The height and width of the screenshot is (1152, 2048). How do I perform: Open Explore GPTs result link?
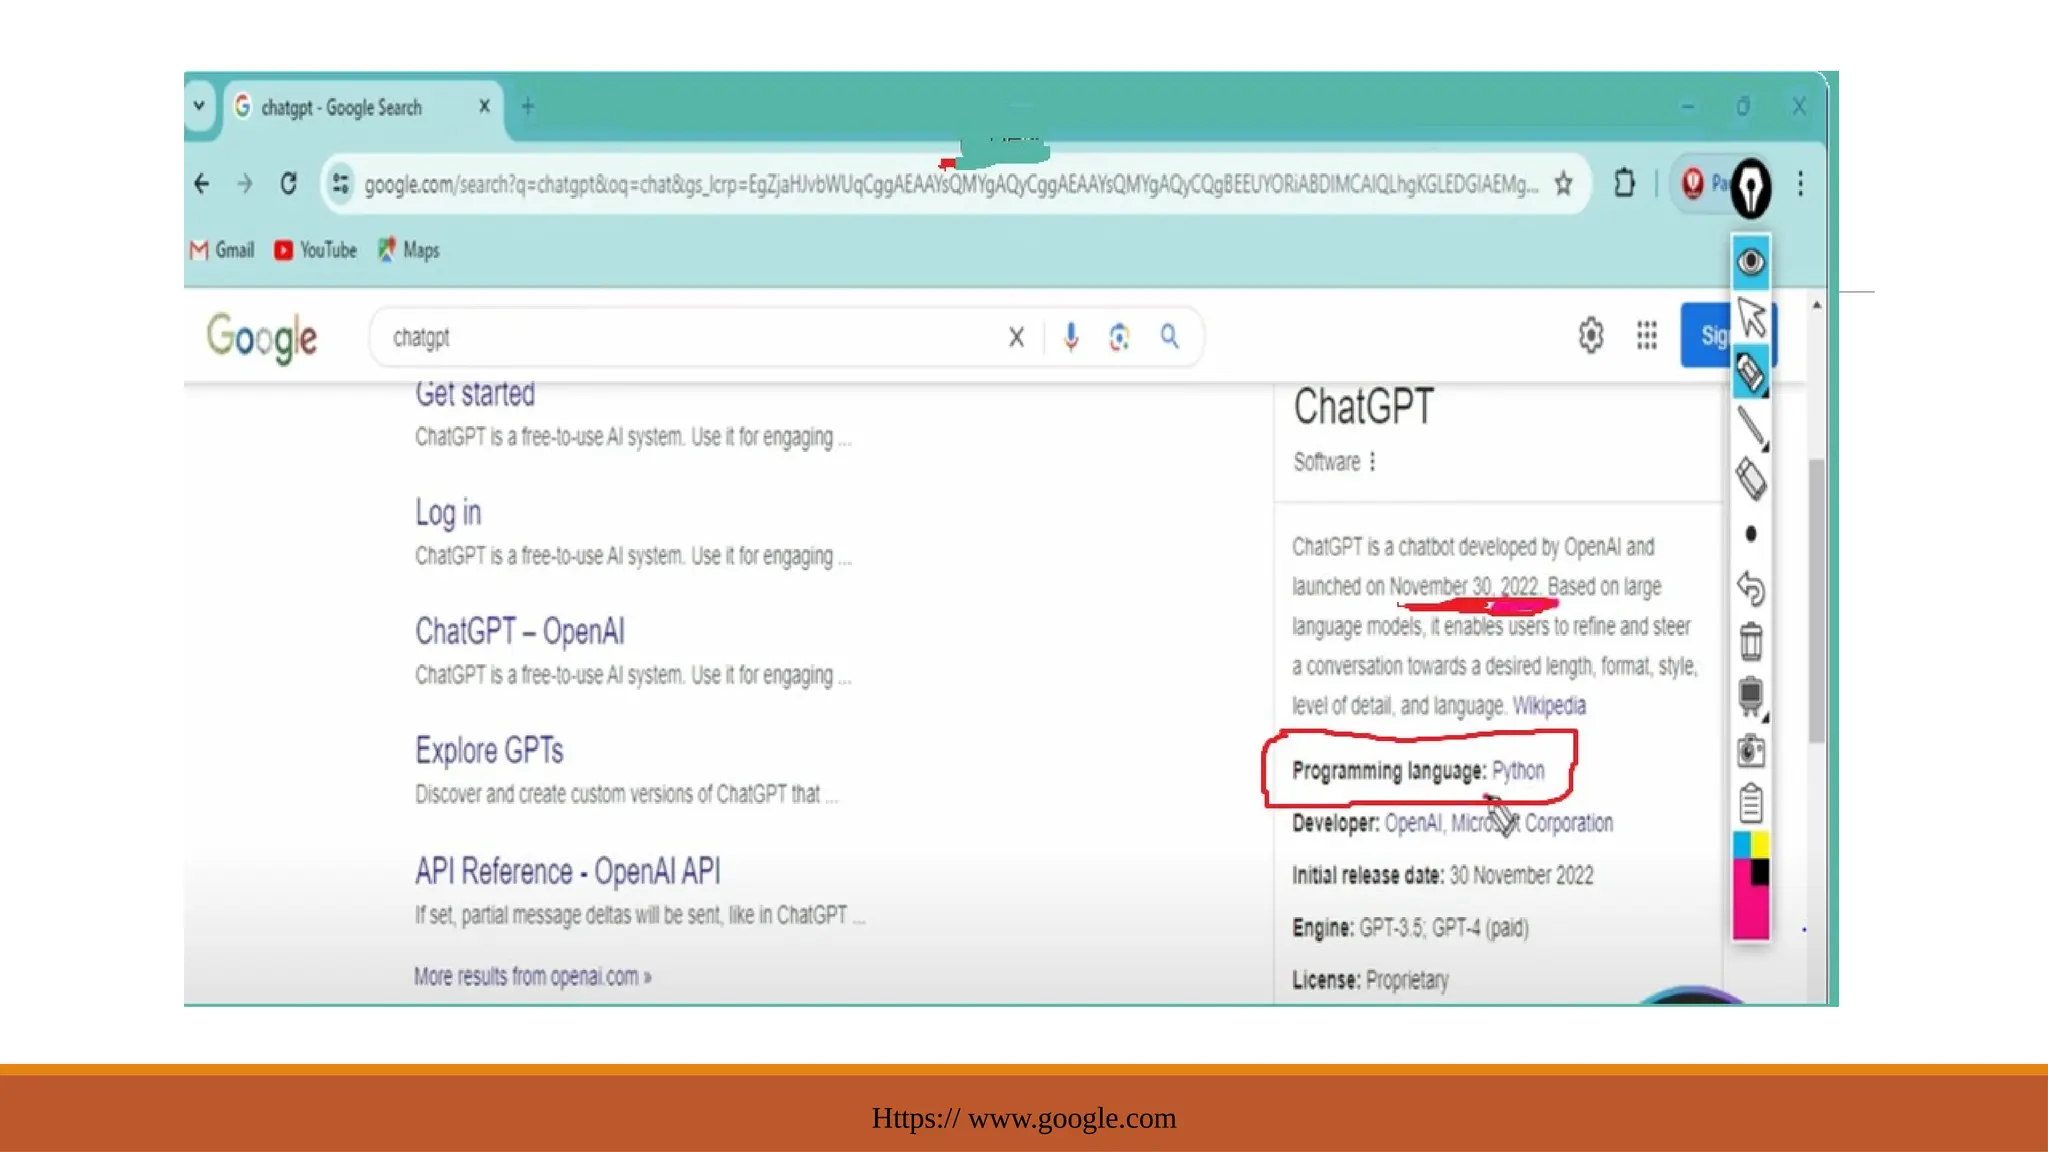tap(489, 750)
